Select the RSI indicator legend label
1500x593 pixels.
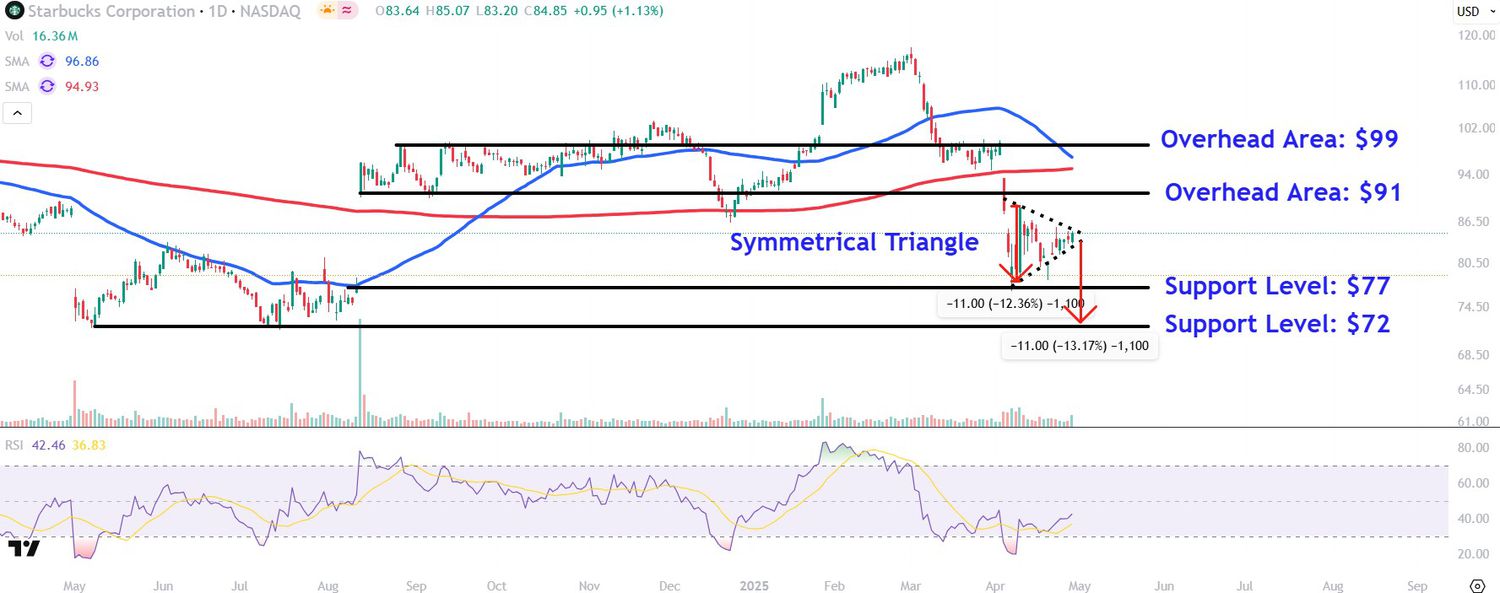point(15,446)
